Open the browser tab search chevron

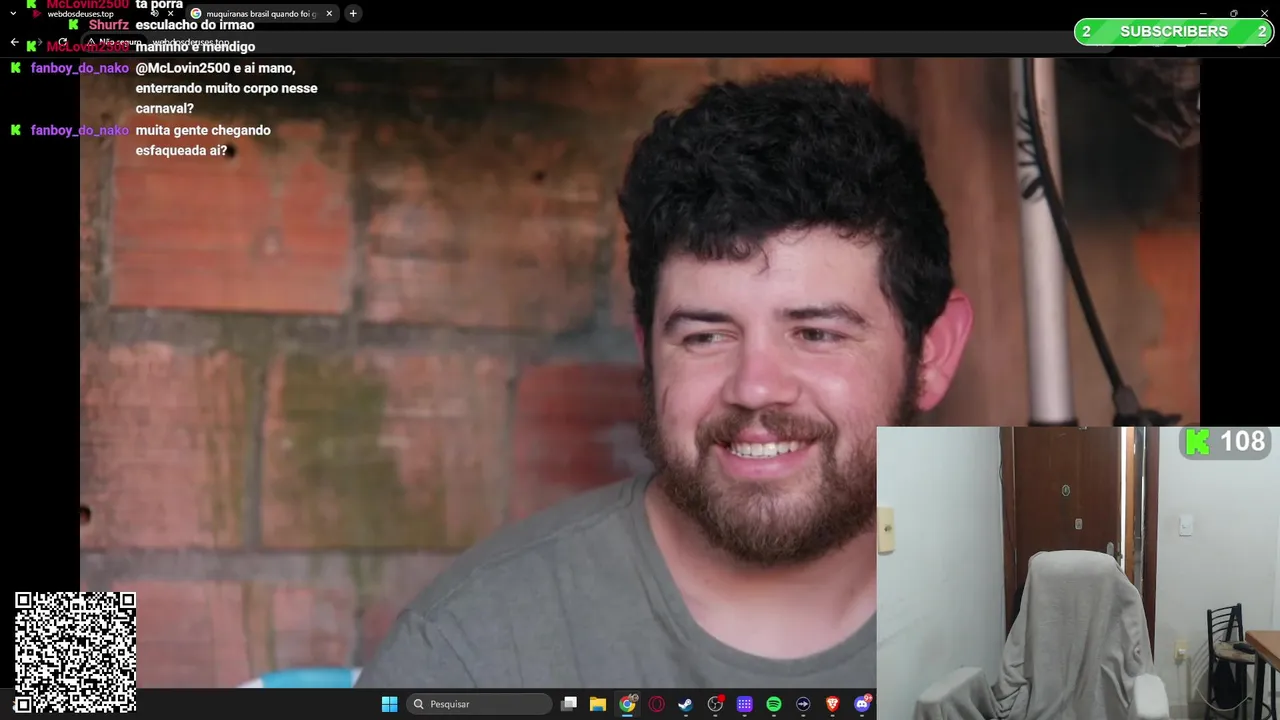[13, 14]
